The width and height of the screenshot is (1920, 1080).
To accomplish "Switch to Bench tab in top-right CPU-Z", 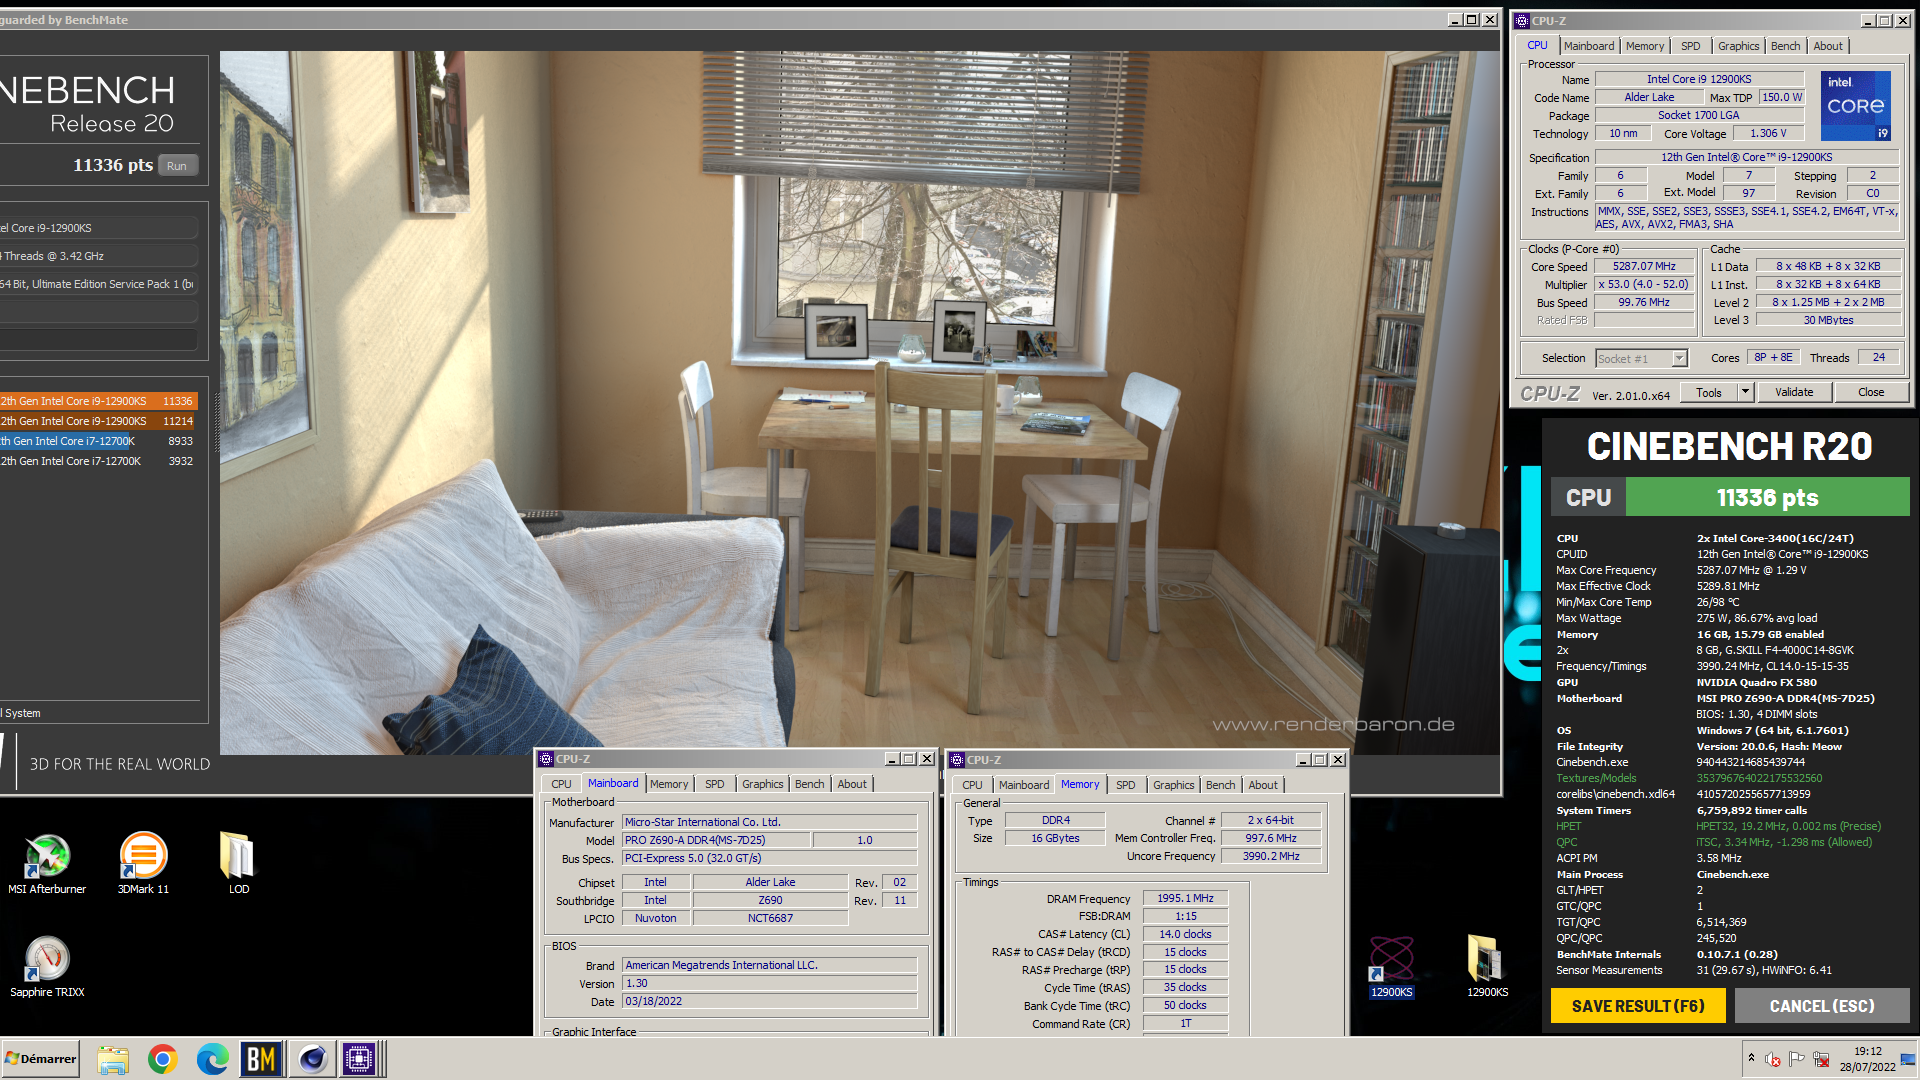I will coord(1785,46).
